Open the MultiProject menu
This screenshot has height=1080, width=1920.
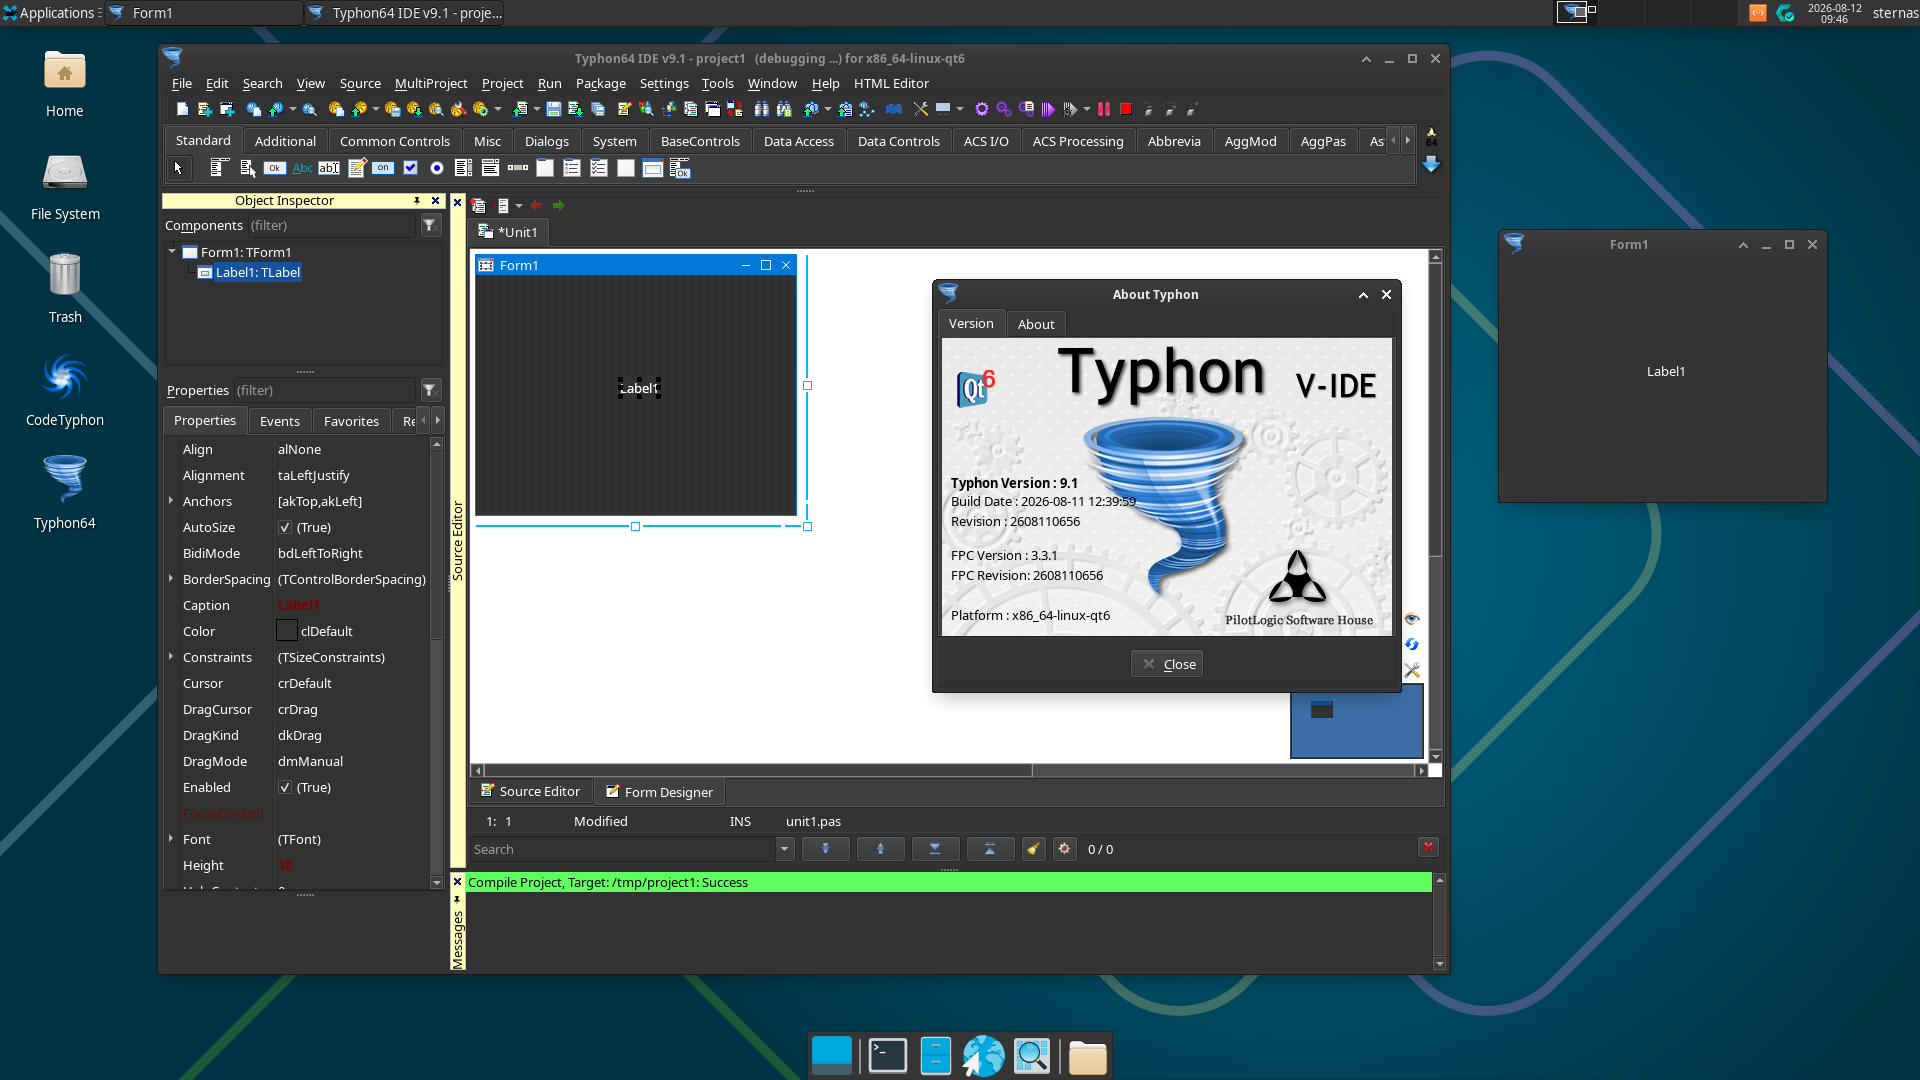(x=431, y=83)
